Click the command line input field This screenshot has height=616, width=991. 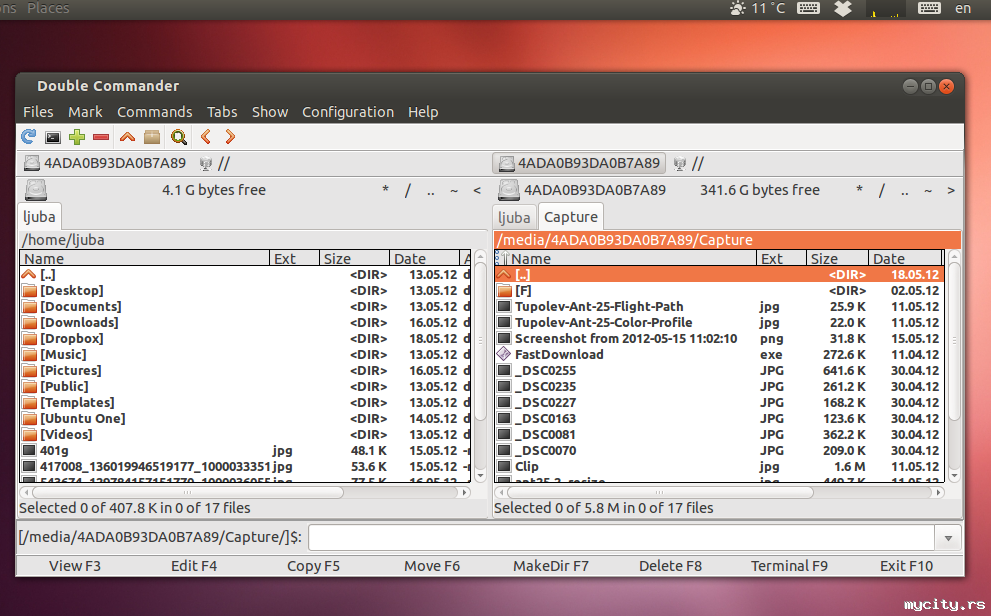pos(621,538)
